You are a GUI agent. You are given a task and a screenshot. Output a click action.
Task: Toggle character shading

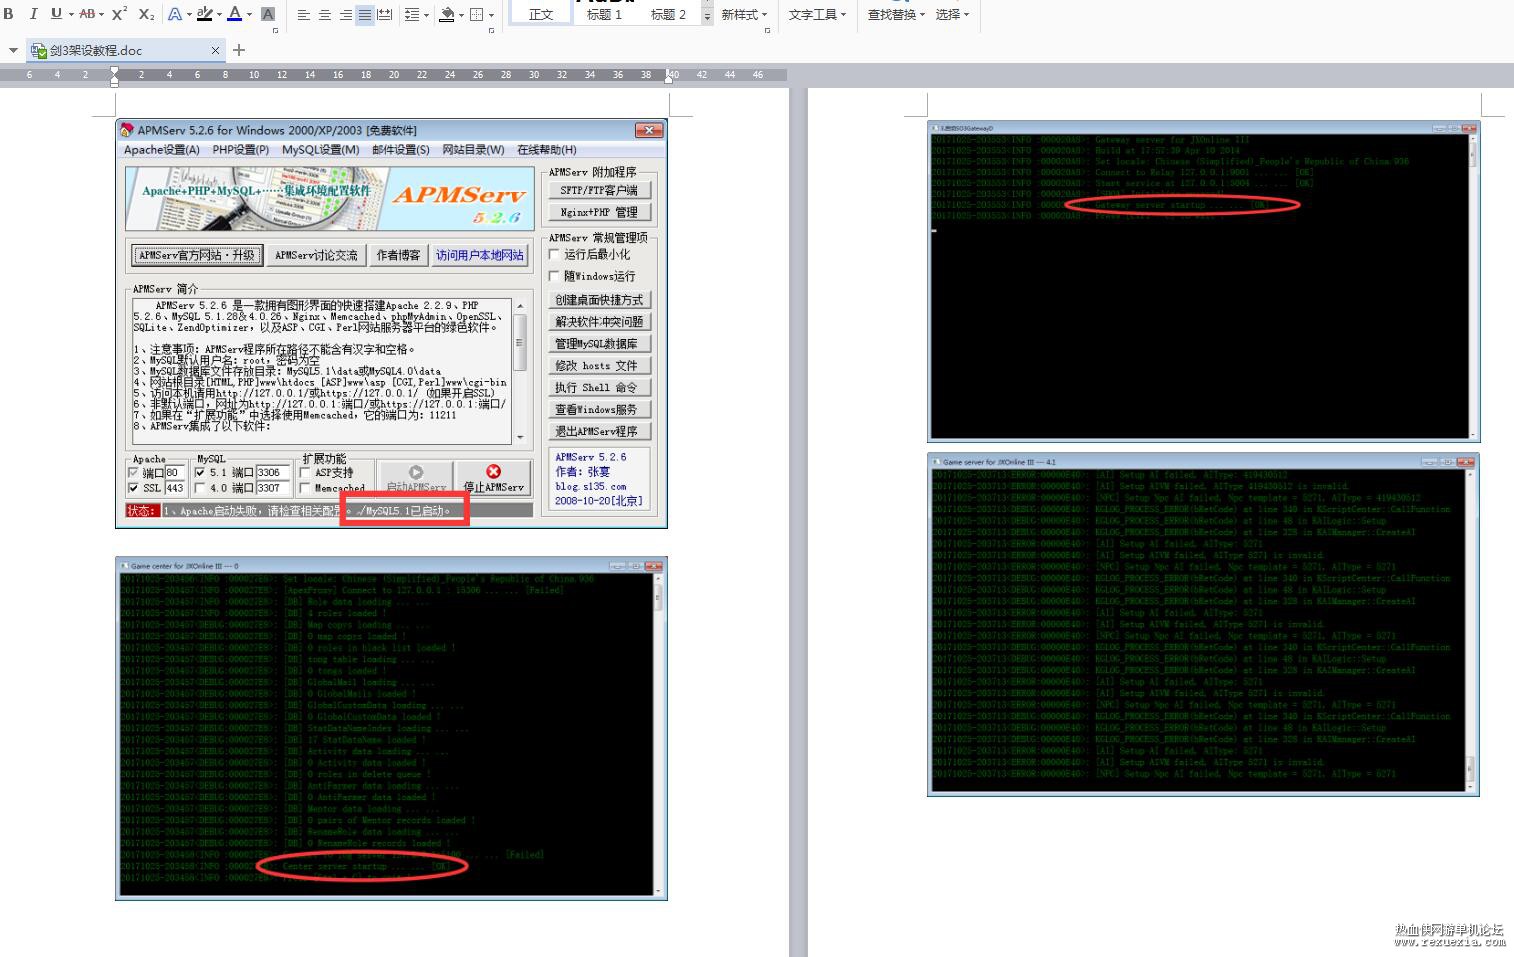pyautogui.click(x=268, y=14)
